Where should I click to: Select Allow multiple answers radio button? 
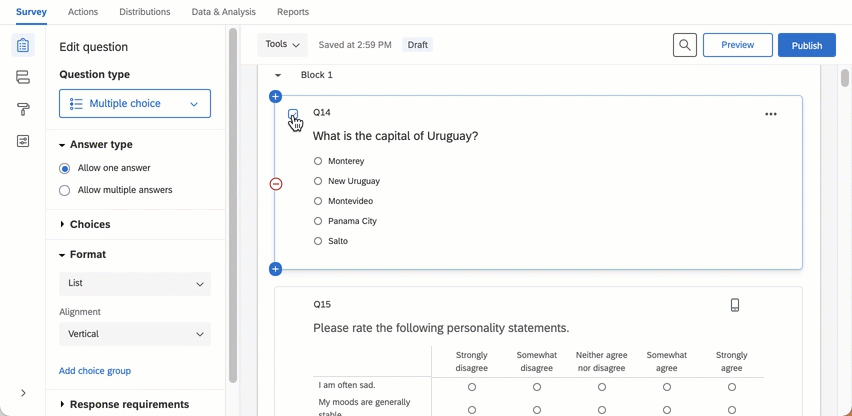coord(65,190)
